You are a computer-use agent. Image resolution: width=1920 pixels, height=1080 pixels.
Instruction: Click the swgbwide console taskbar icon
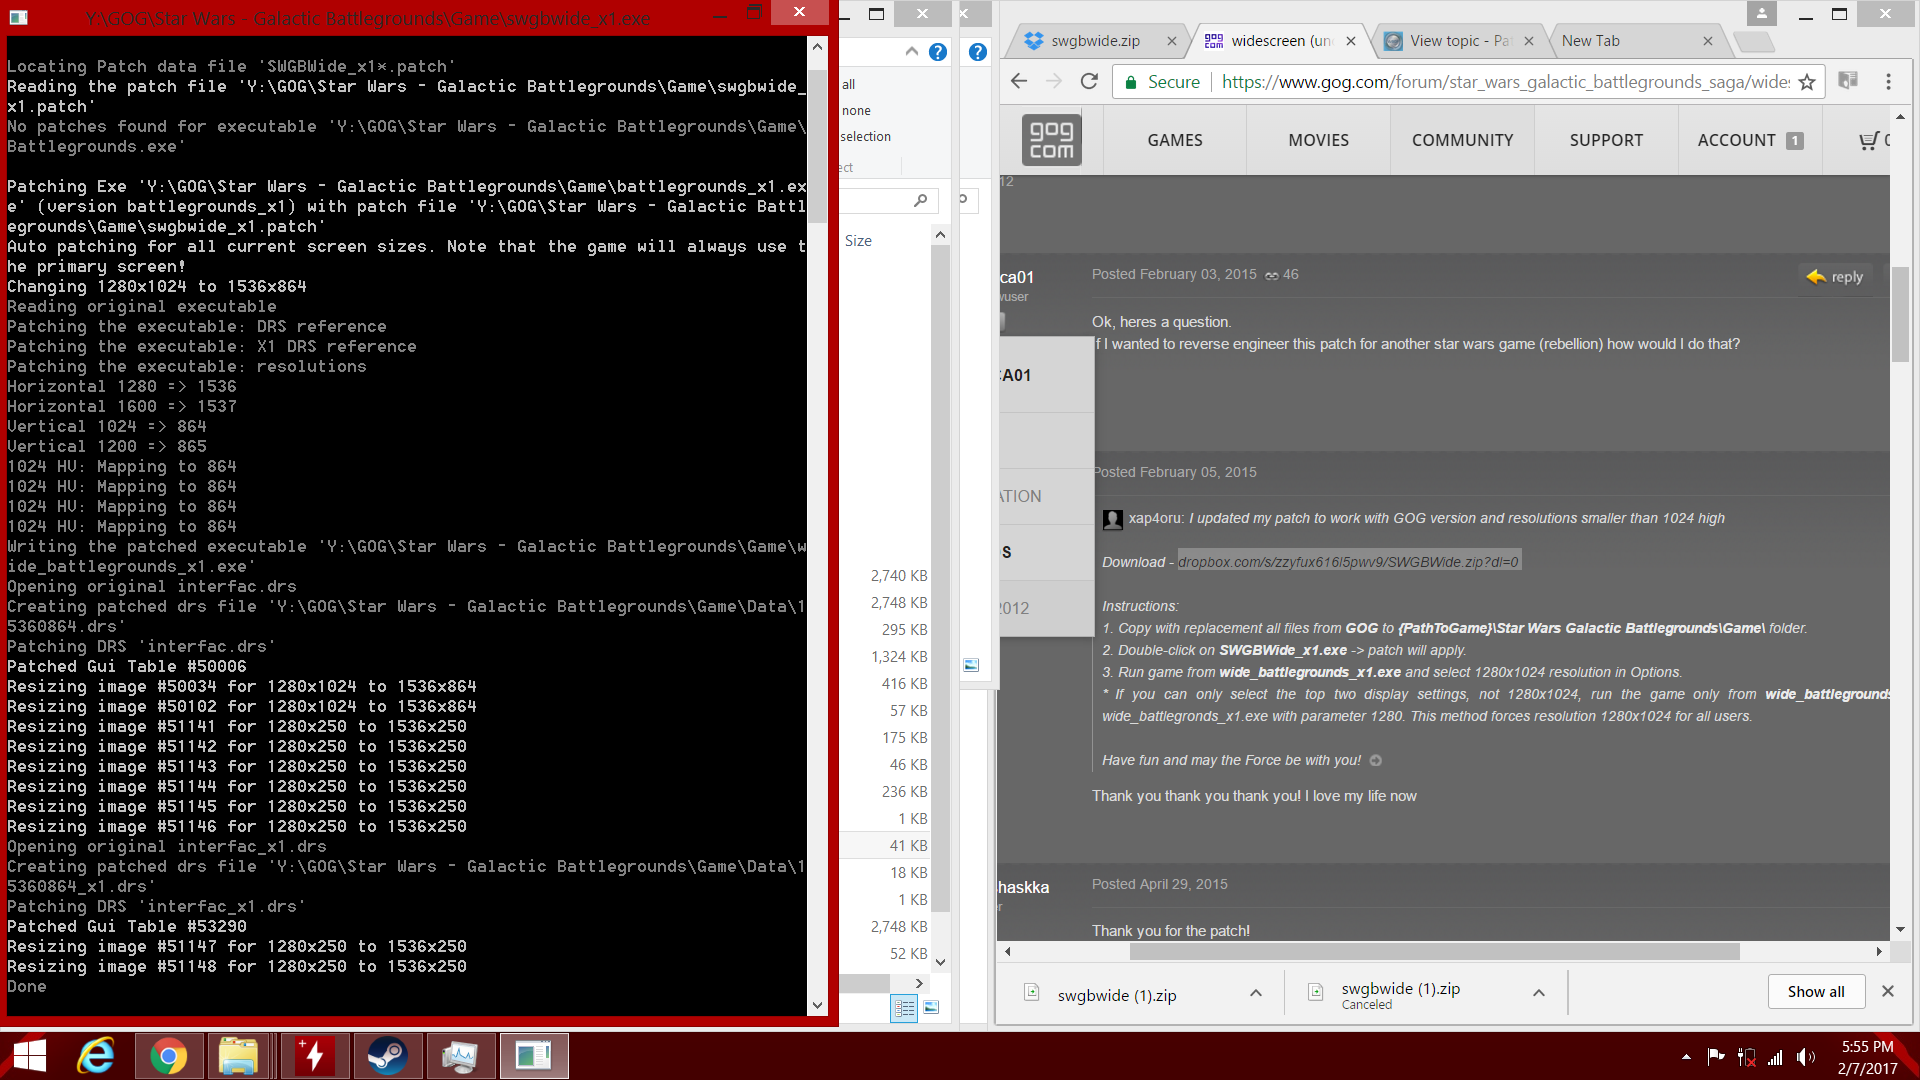point(534,1056)
